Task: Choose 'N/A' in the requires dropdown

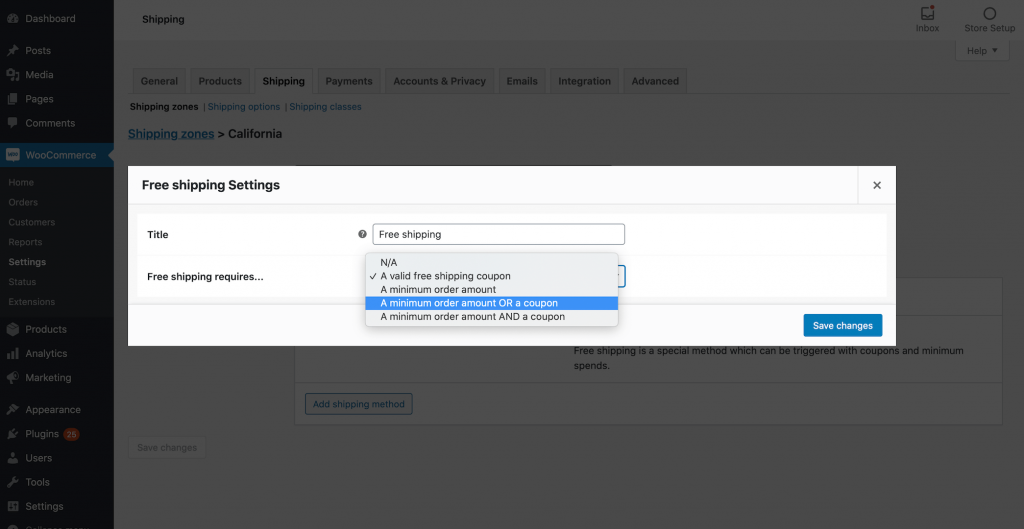Action: point(491,262)
